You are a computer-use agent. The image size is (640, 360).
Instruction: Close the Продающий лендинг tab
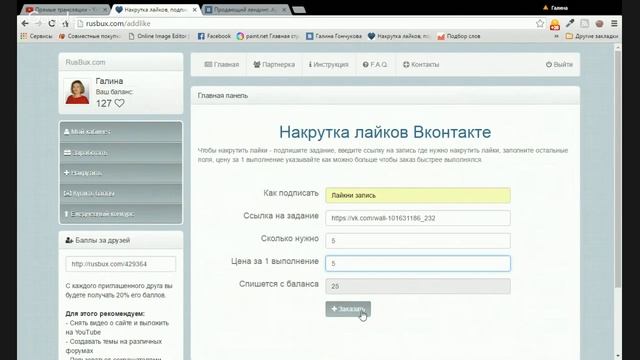[284, 9]
